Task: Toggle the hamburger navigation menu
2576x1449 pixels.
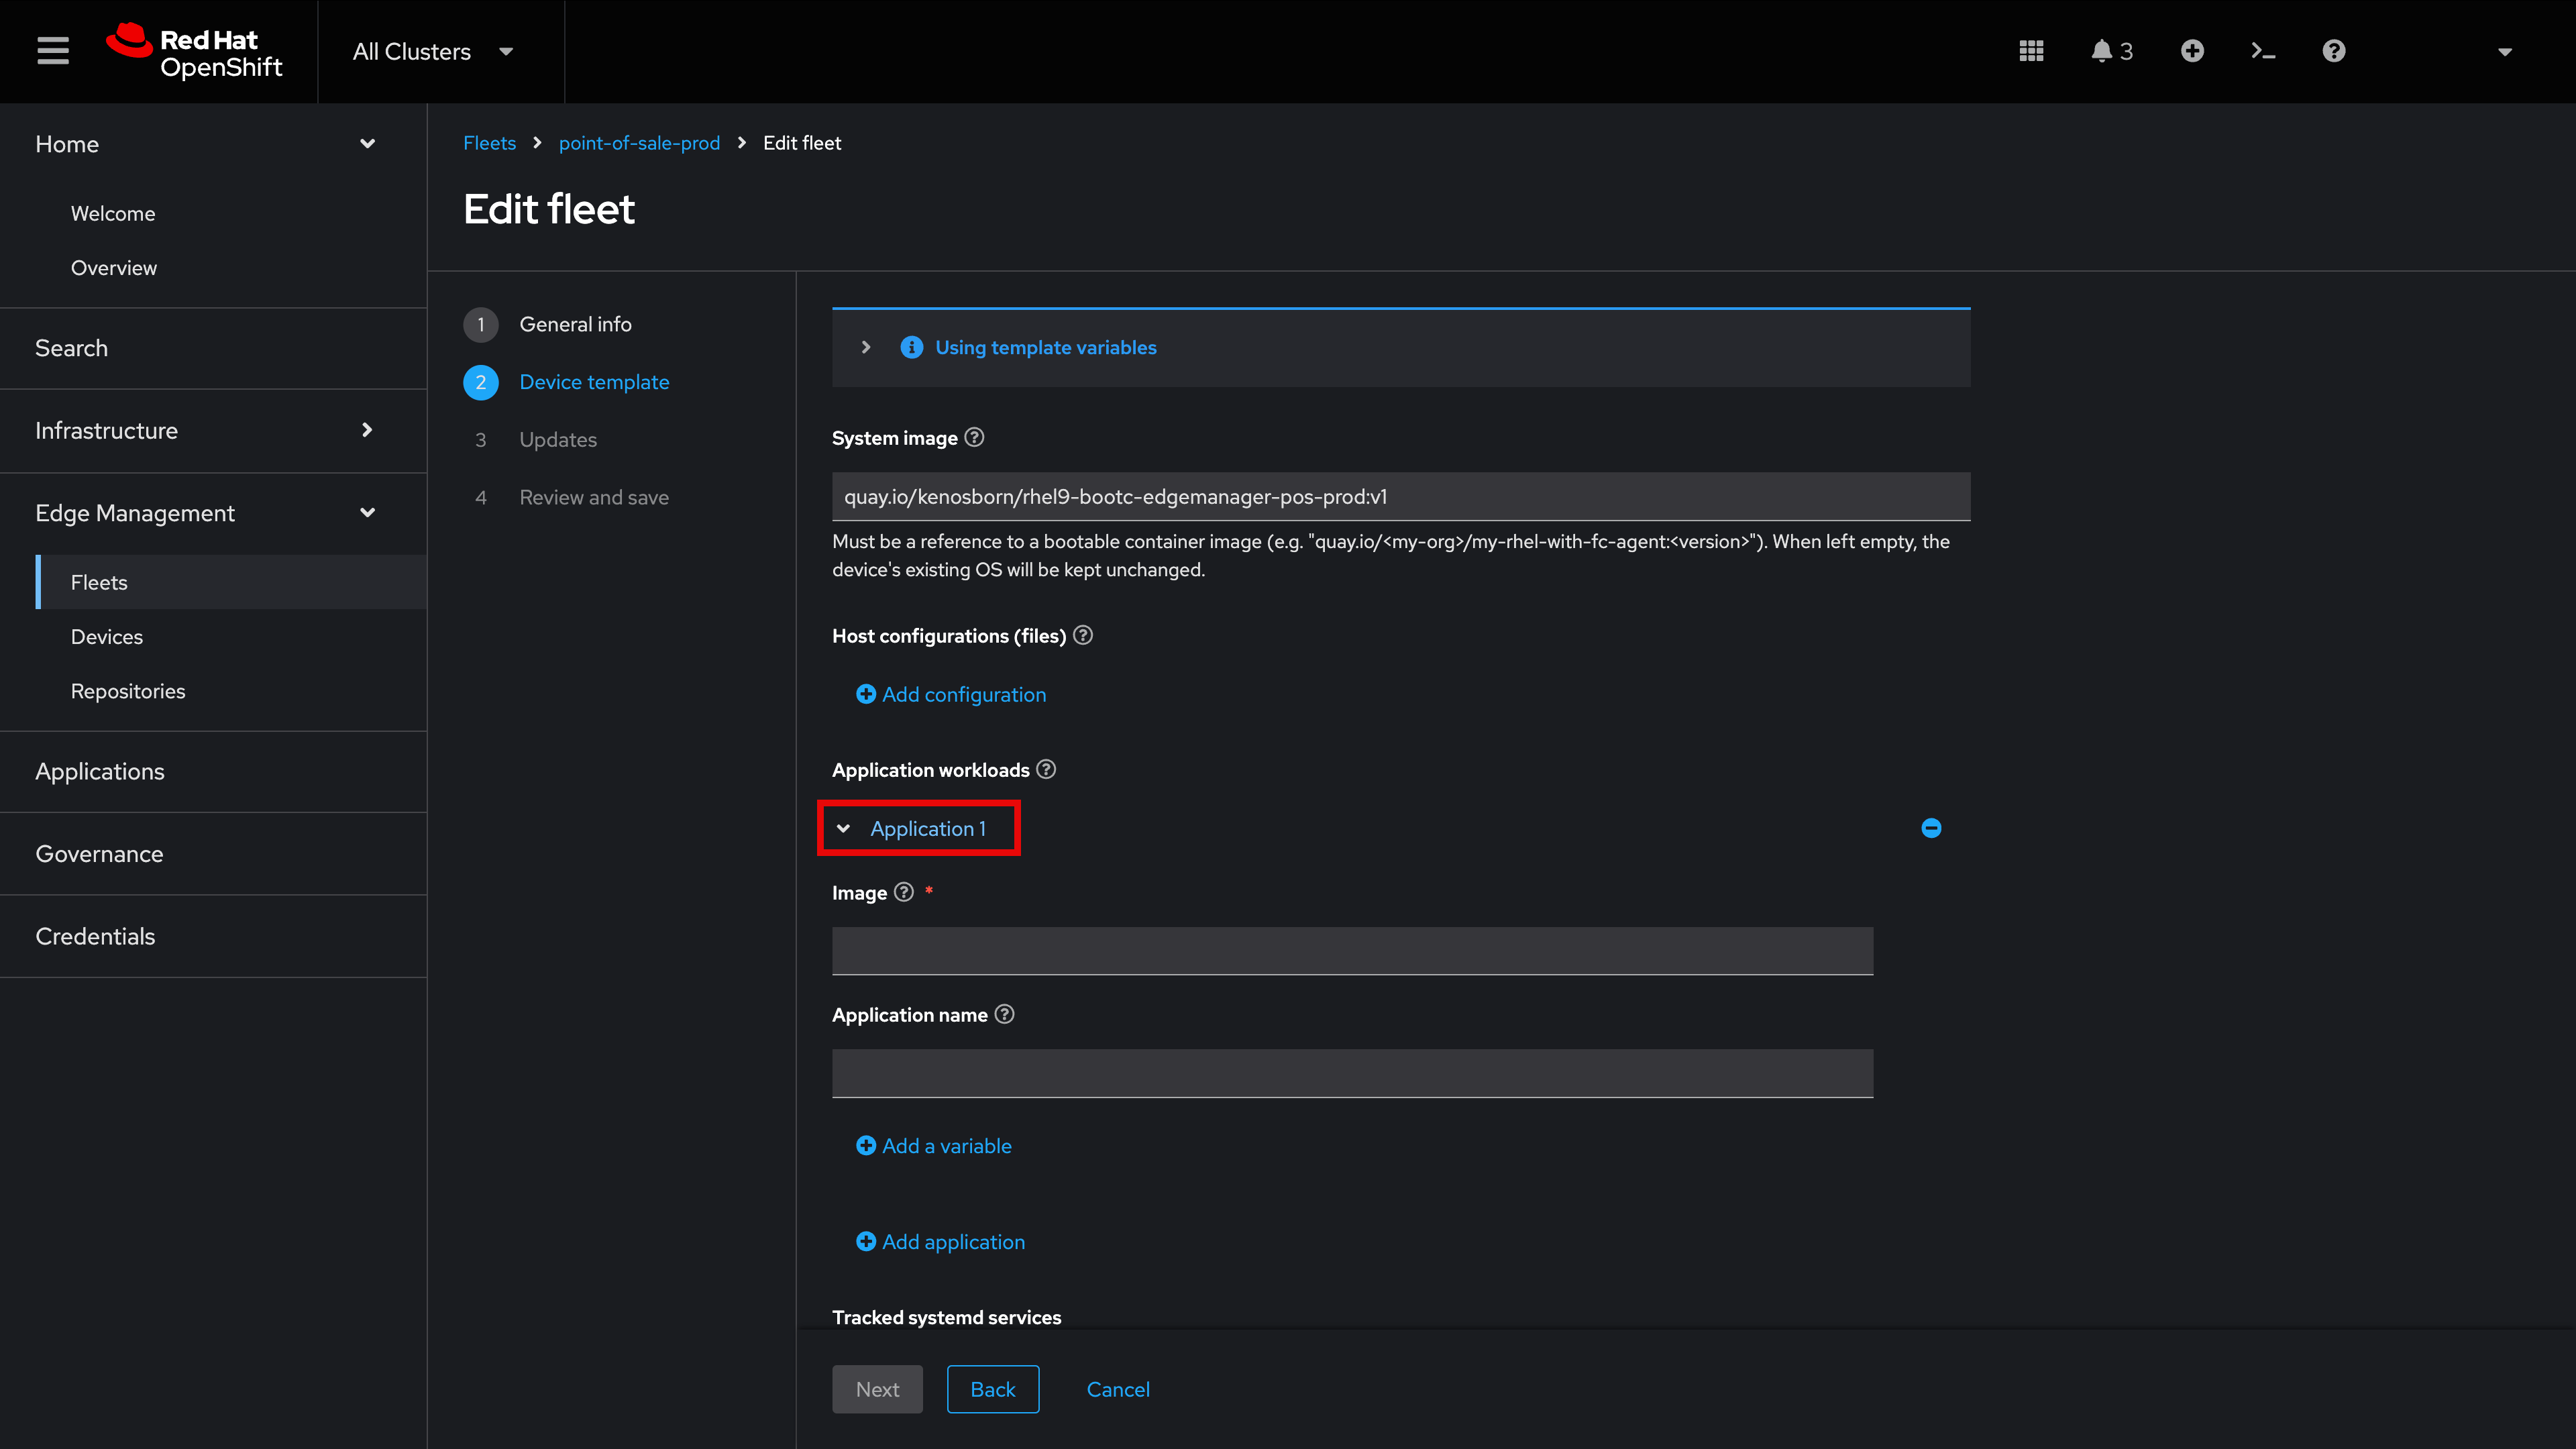Action: click(x=53, y=51)
